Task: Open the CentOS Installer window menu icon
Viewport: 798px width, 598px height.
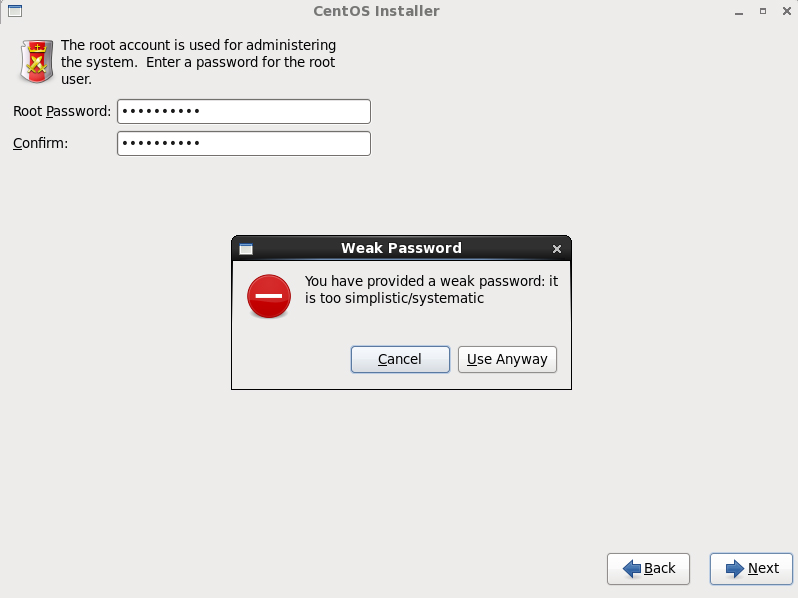Action: point(15,11)
